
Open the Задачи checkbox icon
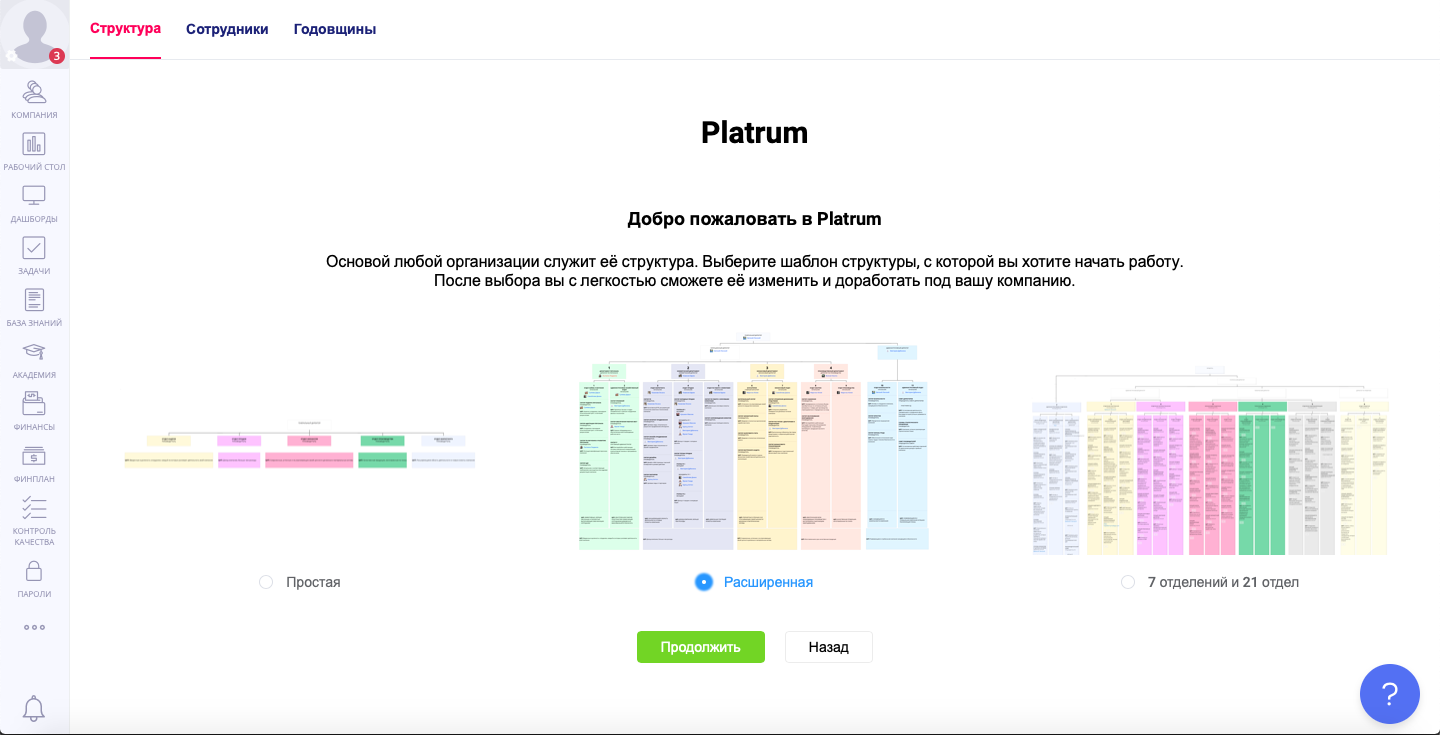[34, 248]
